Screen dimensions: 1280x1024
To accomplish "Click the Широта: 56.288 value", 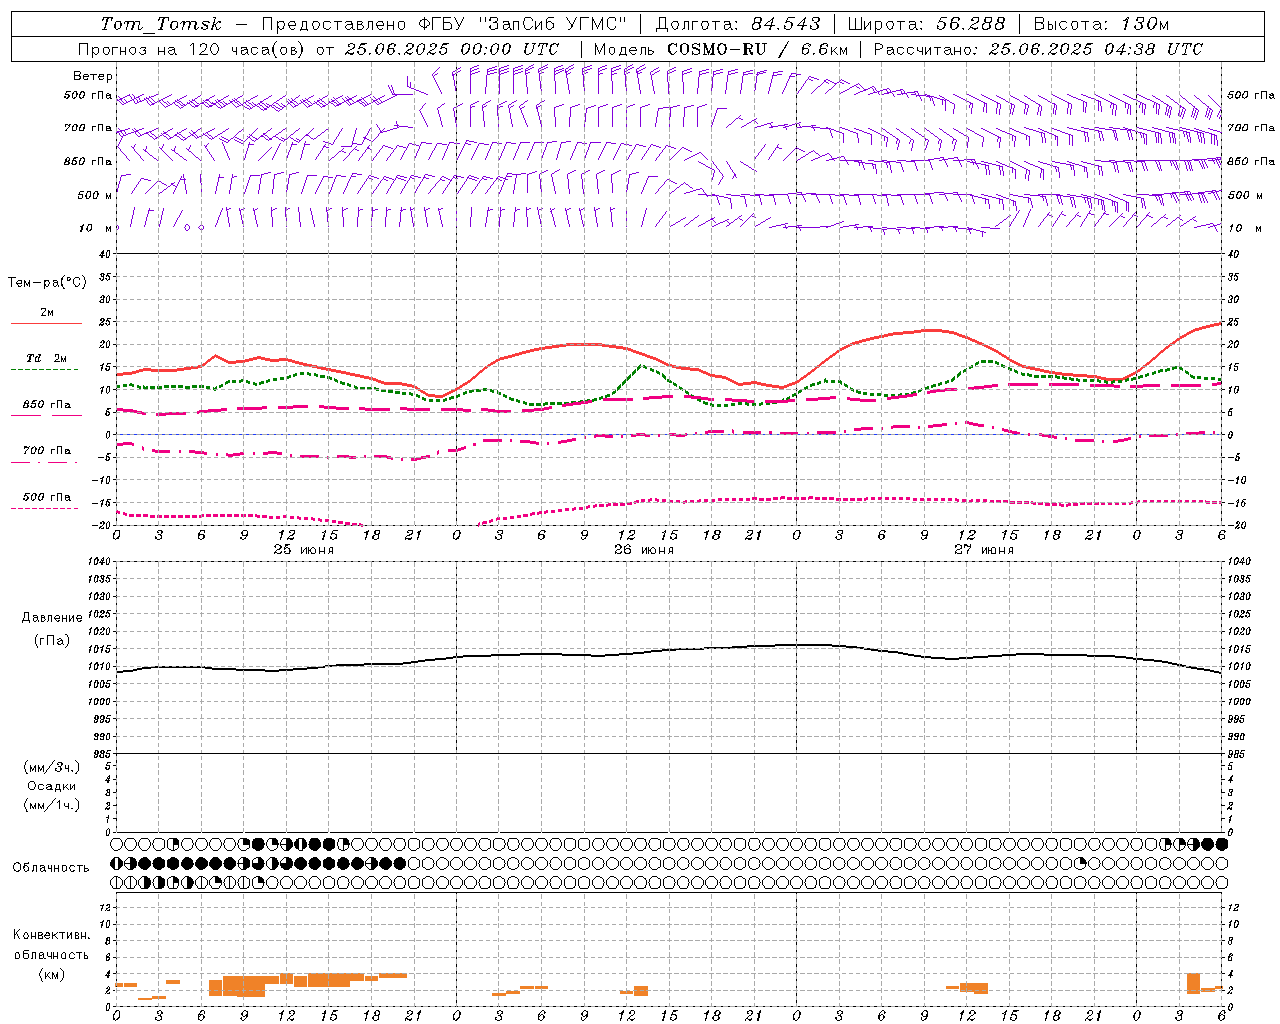I will (926, 24).
